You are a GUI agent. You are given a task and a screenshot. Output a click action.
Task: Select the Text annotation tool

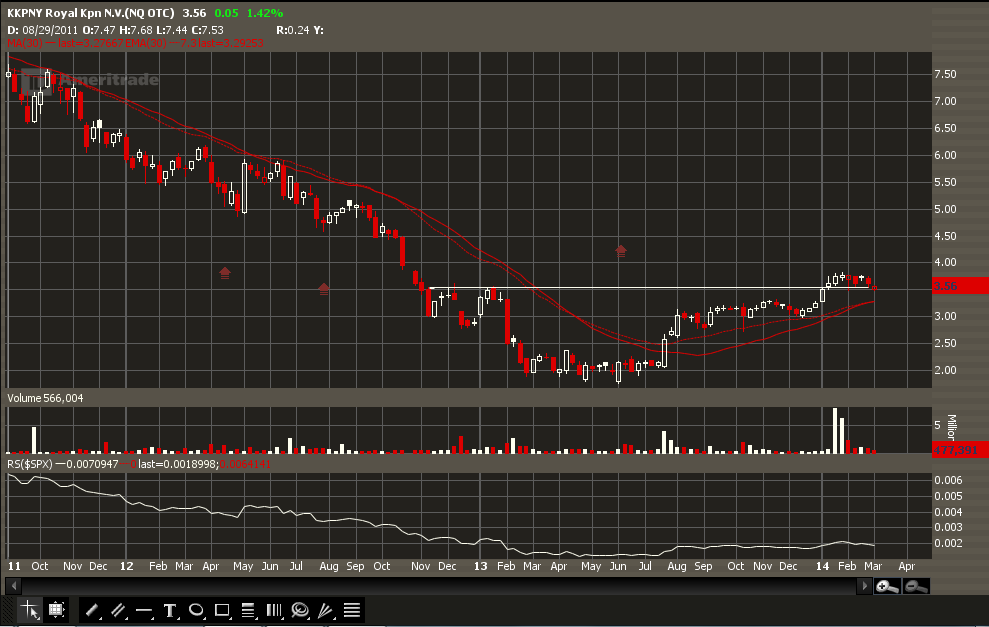point(170,610)
